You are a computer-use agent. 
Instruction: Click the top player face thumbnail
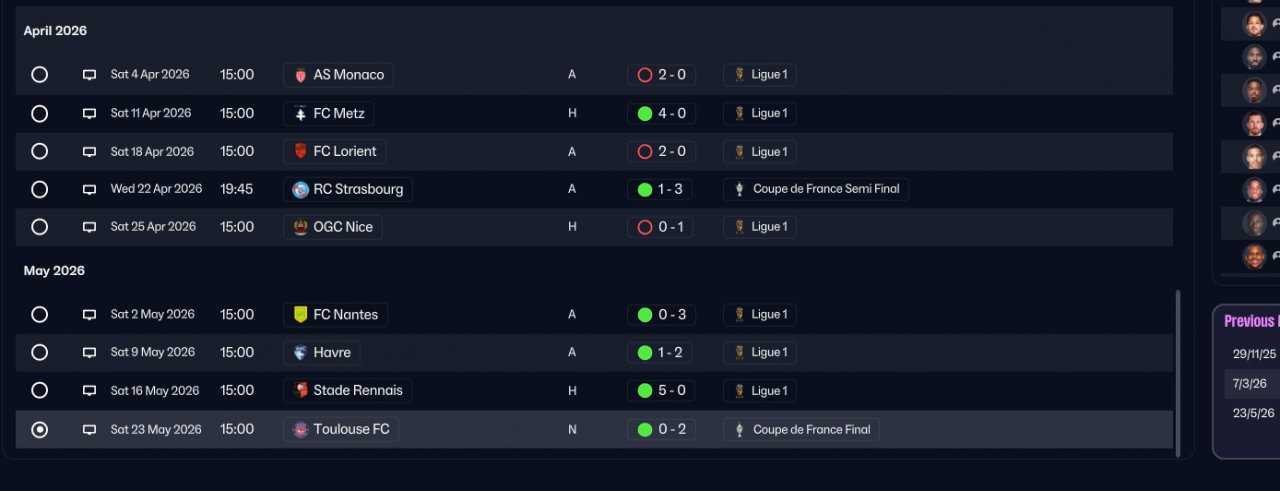point(1254,24)
